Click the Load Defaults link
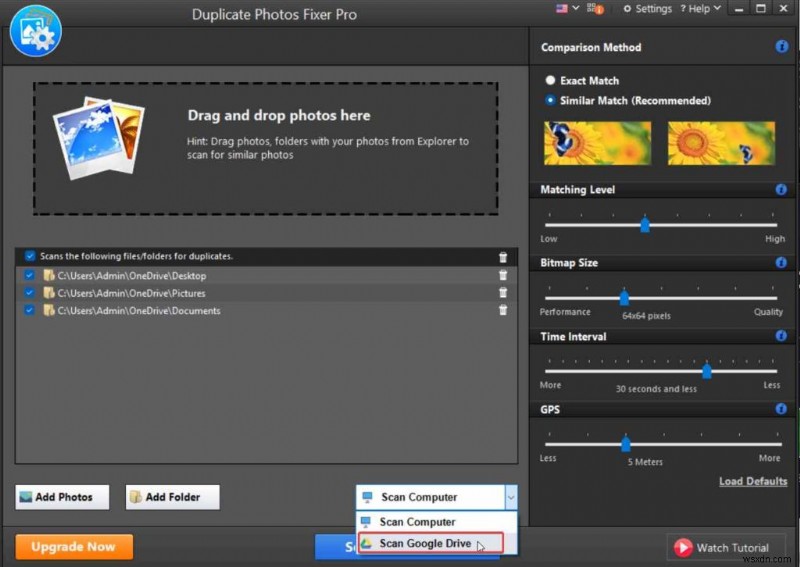Viewport: 800px width, 567px height. [753, 481]
